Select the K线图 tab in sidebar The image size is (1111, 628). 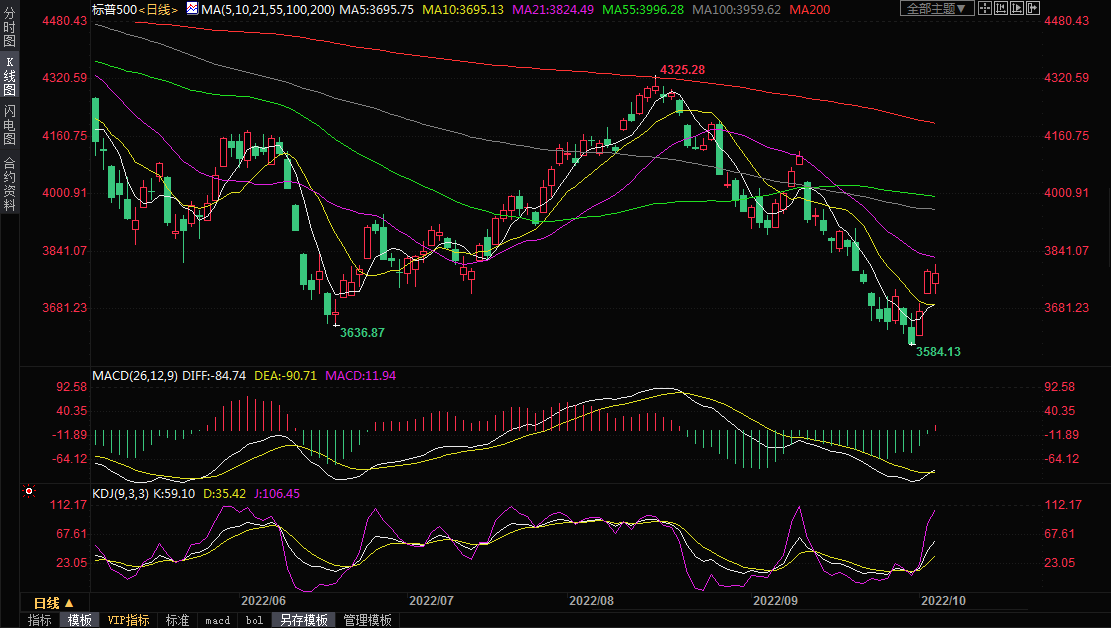[10, 76]
